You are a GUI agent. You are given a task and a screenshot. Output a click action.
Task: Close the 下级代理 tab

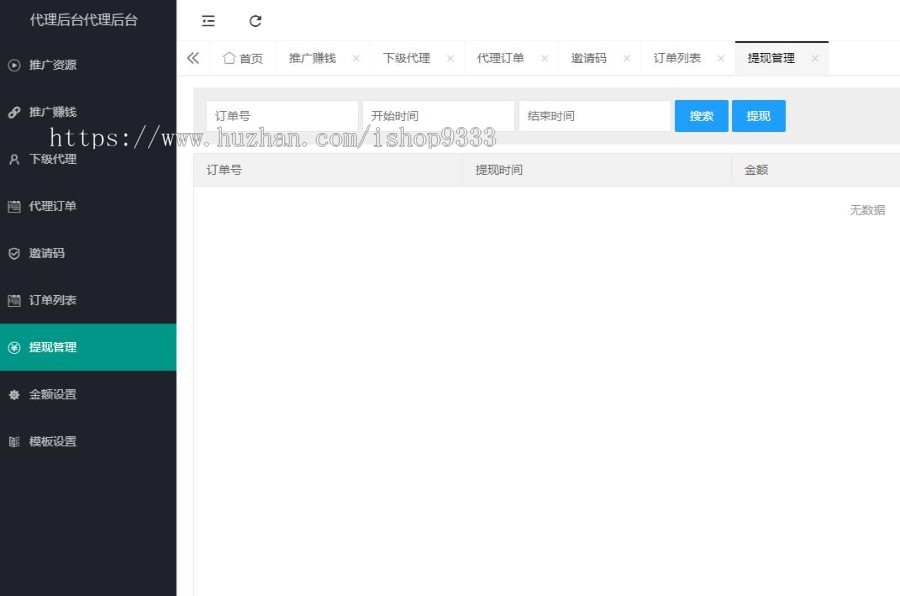[450, 58]
